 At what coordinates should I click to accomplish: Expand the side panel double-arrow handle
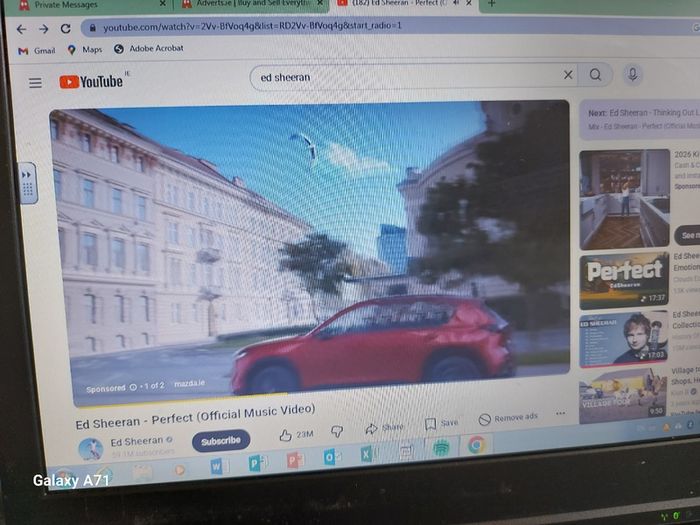point(27,183)
